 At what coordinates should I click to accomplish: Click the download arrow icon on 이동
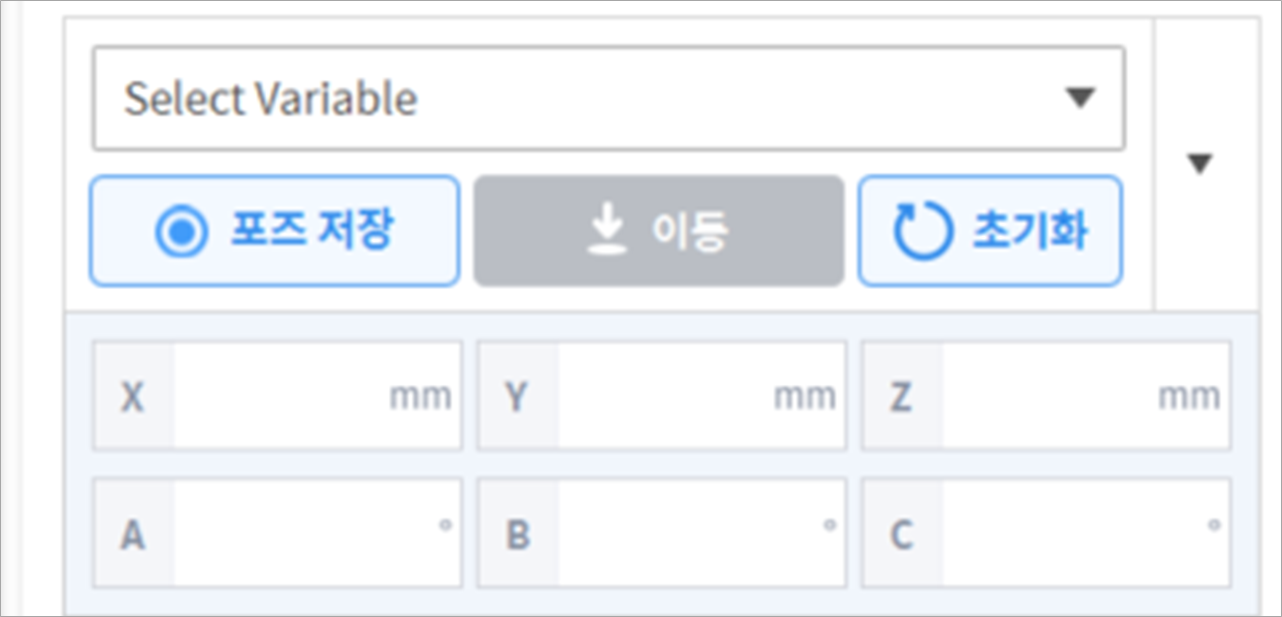coord(604,232)
